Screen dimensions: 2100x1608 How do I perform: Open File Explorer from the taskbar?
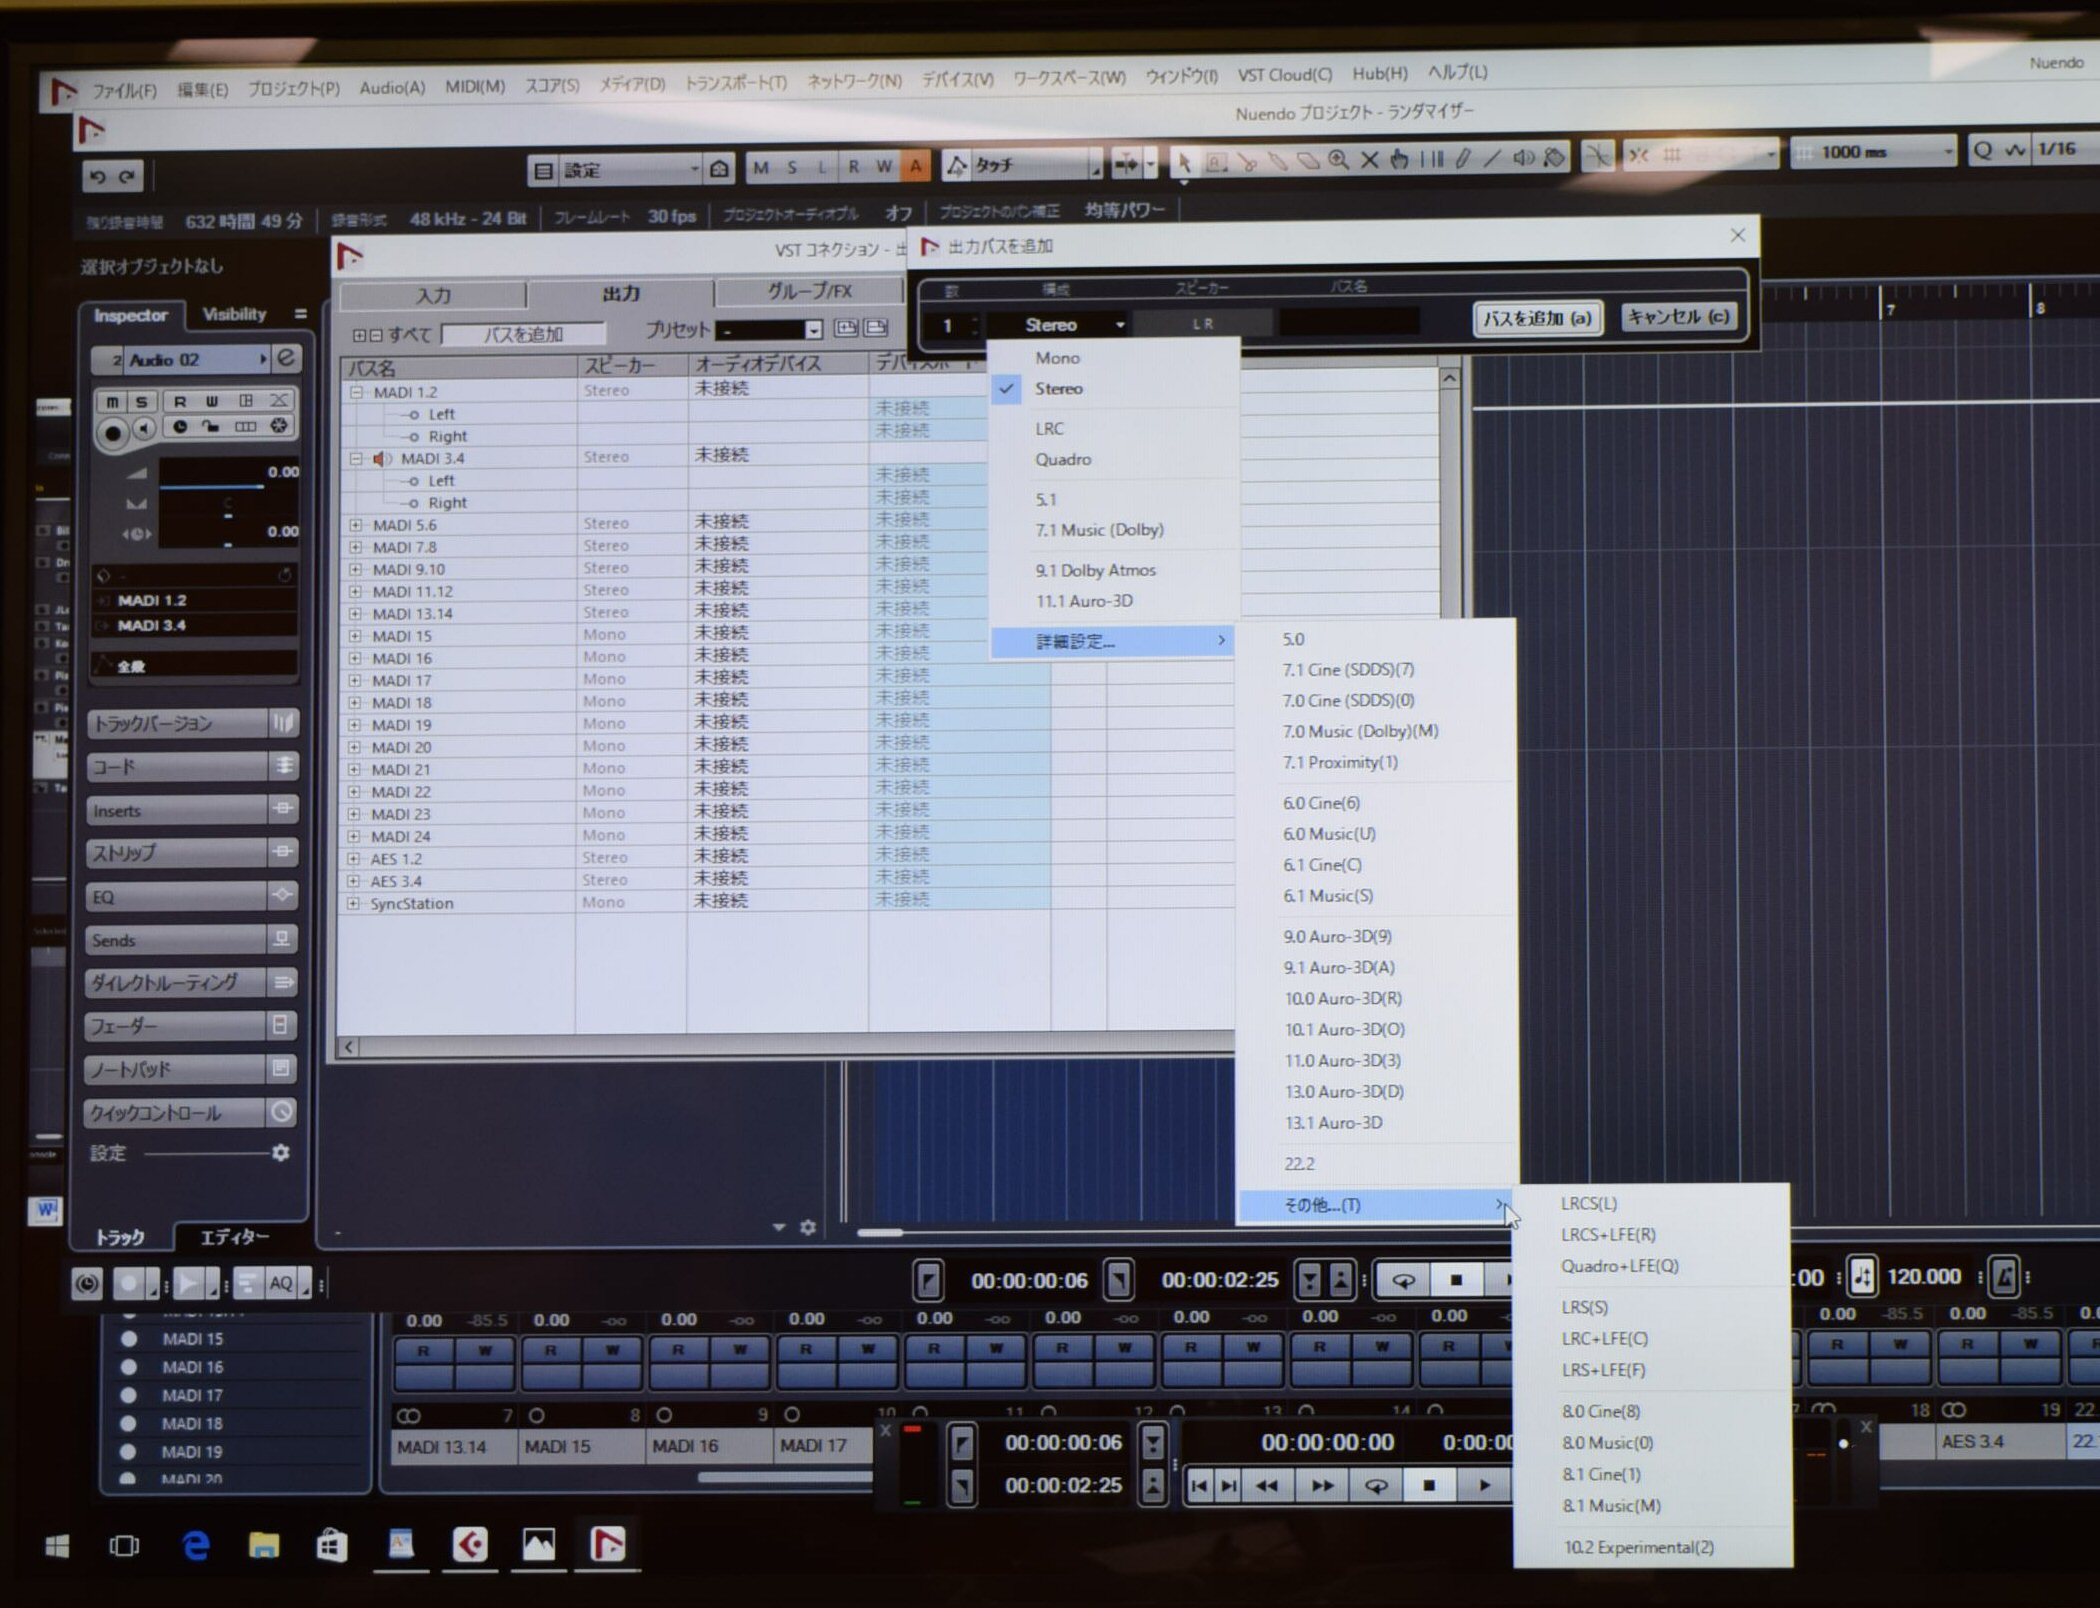point(264,1546)
